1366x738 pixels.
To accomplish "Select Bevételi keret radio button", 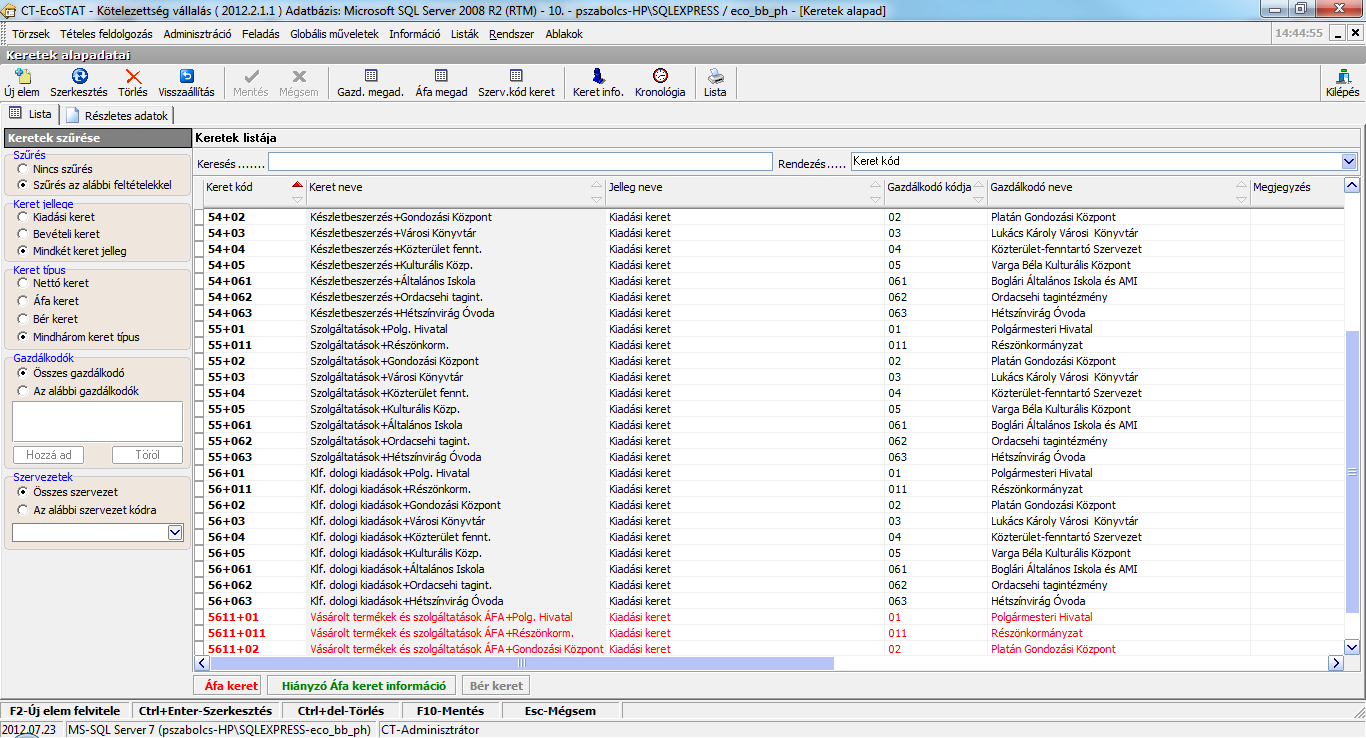I will click(22, 234).
